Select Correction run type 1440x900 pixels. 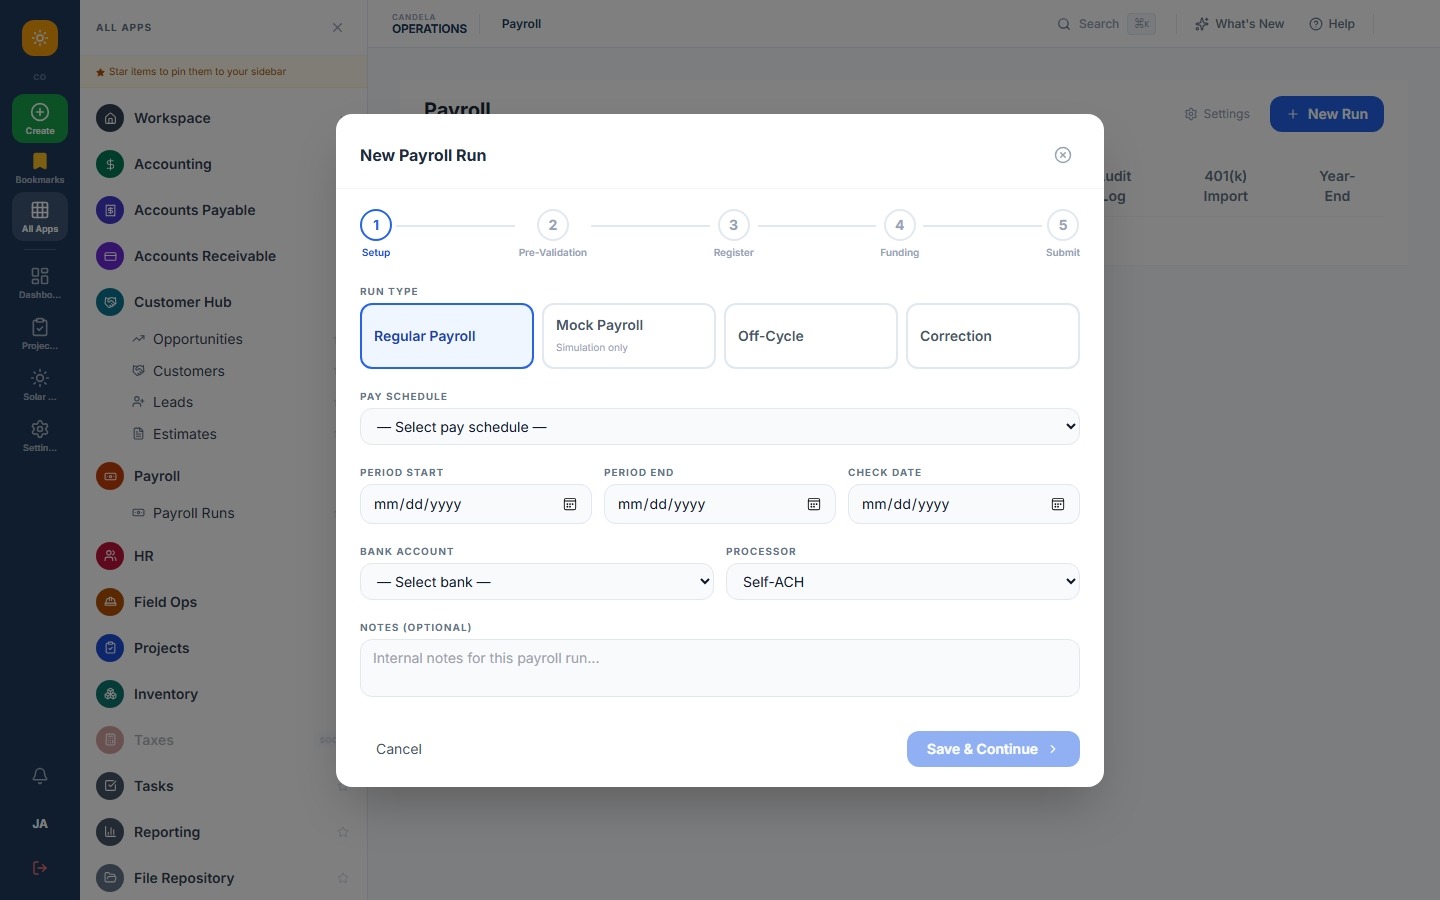tap(993, 336)
